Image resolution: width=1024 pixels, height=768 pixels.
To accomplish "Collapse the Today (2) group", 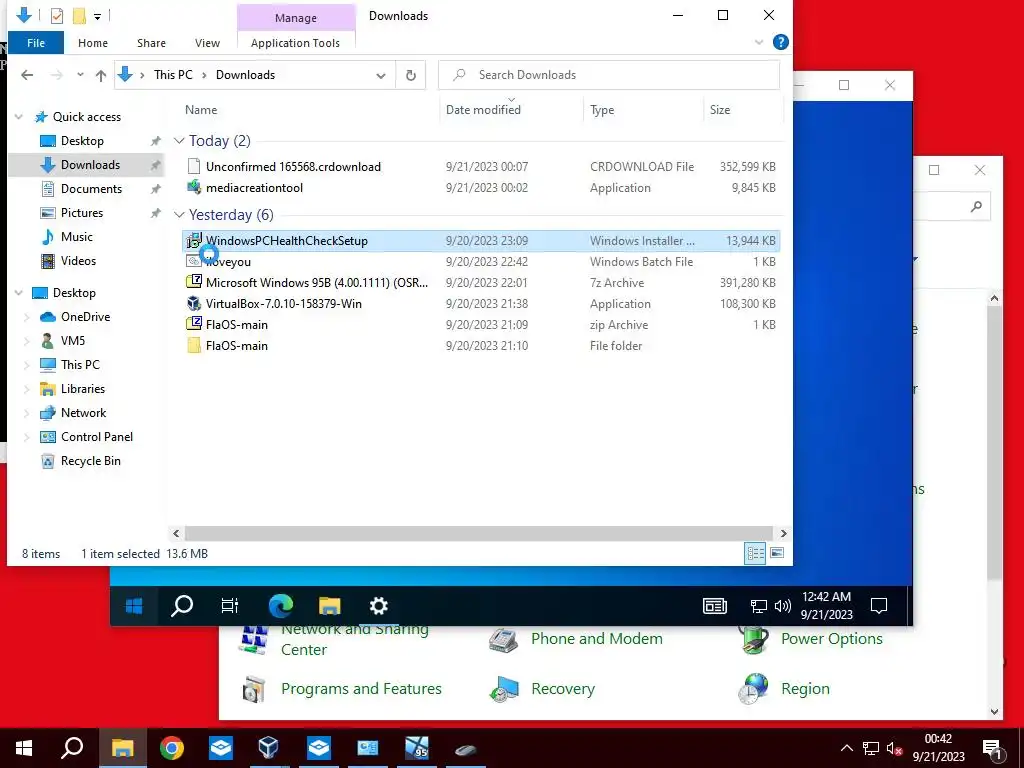I will click(x=179, y=140).
